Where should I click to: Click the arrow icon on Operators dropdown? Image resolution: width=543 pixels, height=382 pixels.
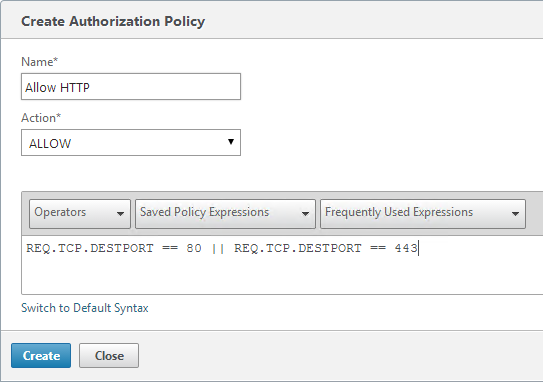[120, 214]
